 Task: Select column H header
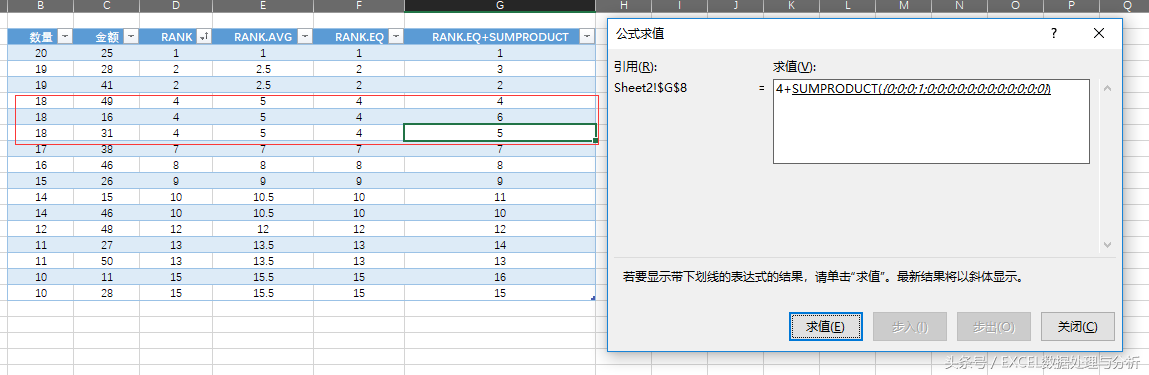[623, 6]
